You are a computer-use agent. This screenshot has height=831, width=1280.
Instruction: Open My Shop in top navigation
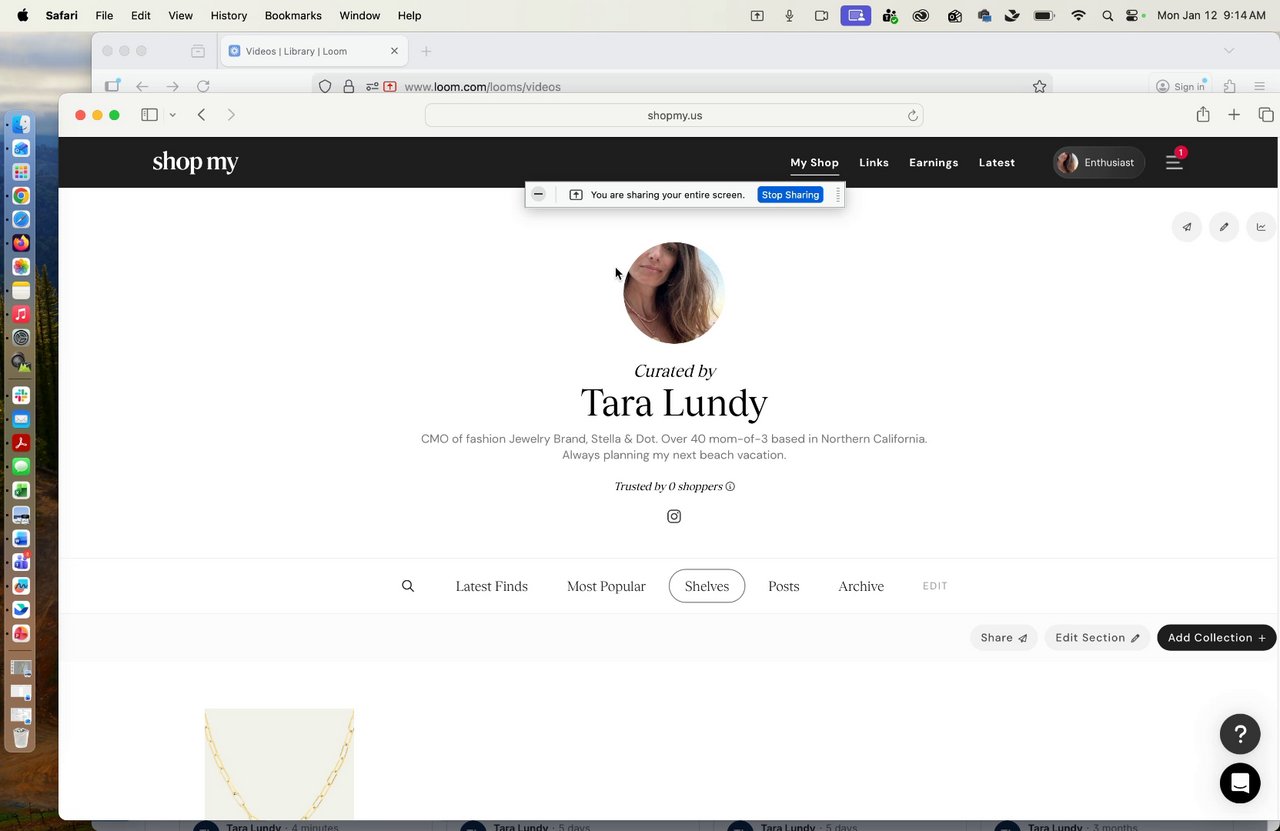tap(814, 163)
